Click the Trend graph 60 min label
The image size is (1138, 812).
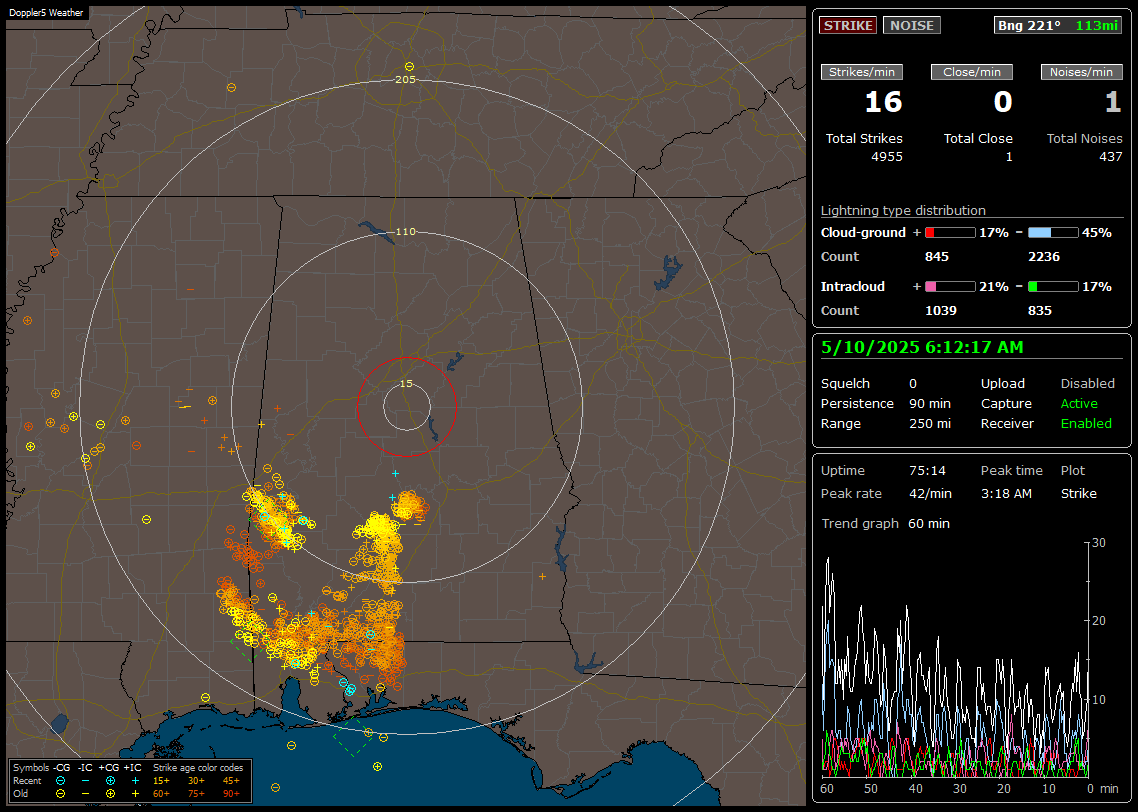(x=885, y=524)
